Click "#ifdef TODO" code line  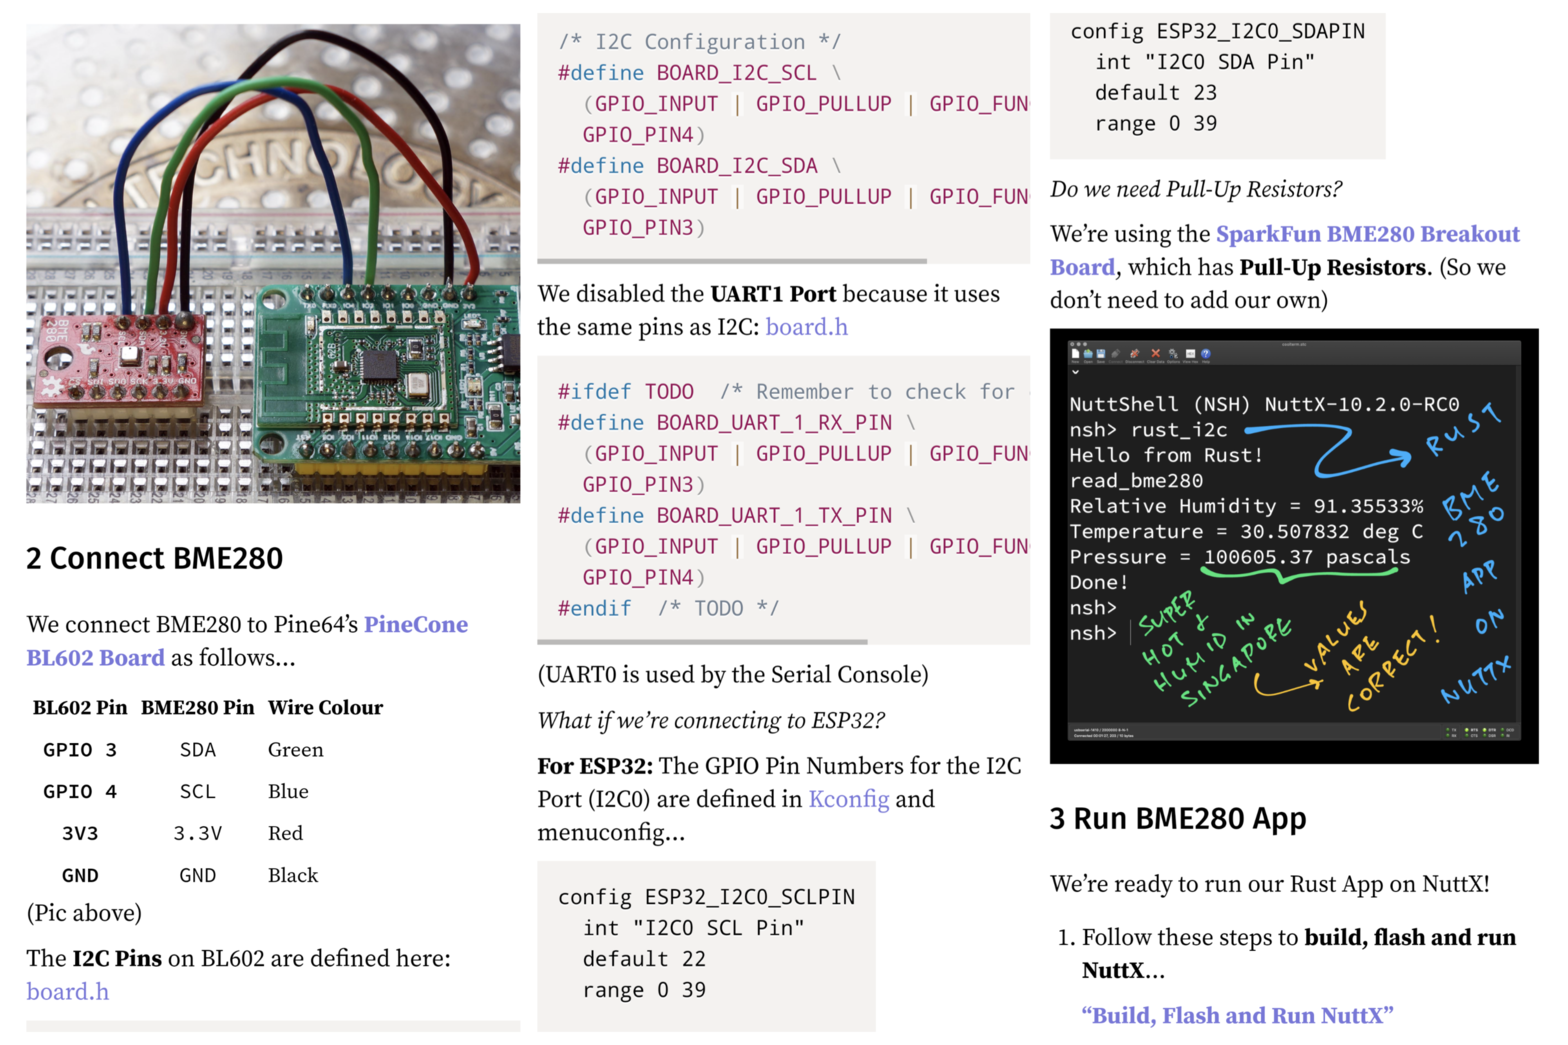(x=626, y=392)
